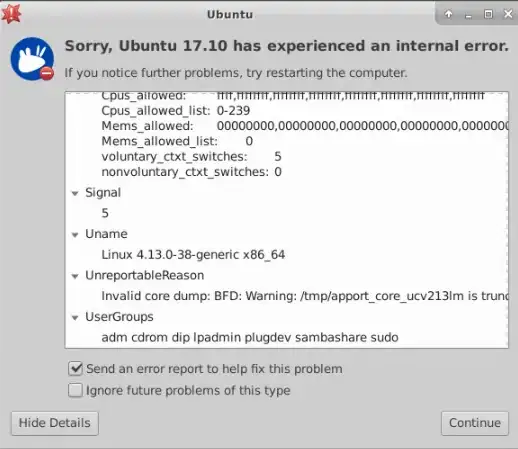The image size is (518, 449).
Task: Click the keep-above up-arrow titlebar icon
Action: coord(449,14)
